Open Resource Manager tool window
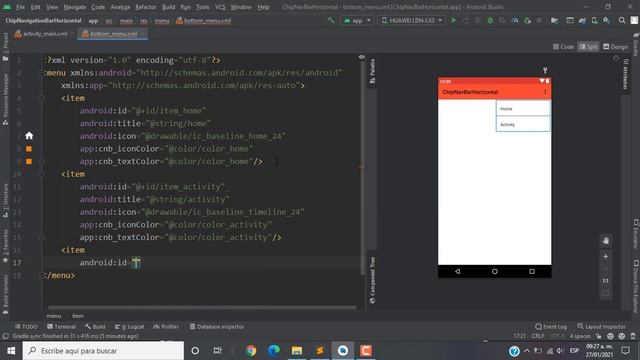640x360 pixels. [x=5, y=100]
